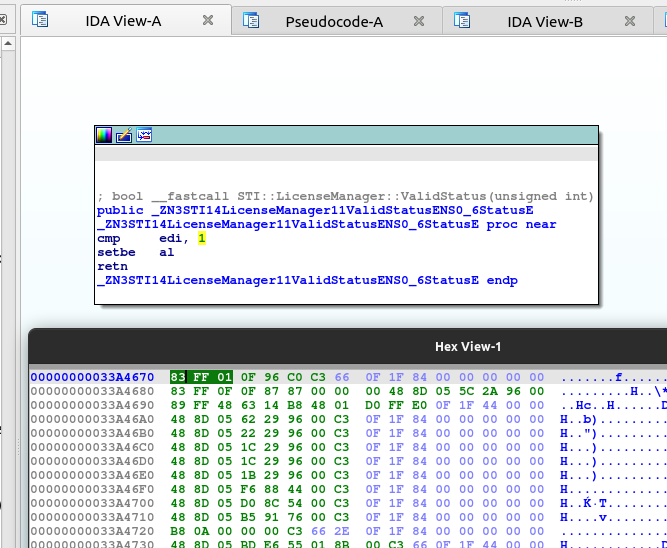Click byte E0 in row 033A4690

419,405
